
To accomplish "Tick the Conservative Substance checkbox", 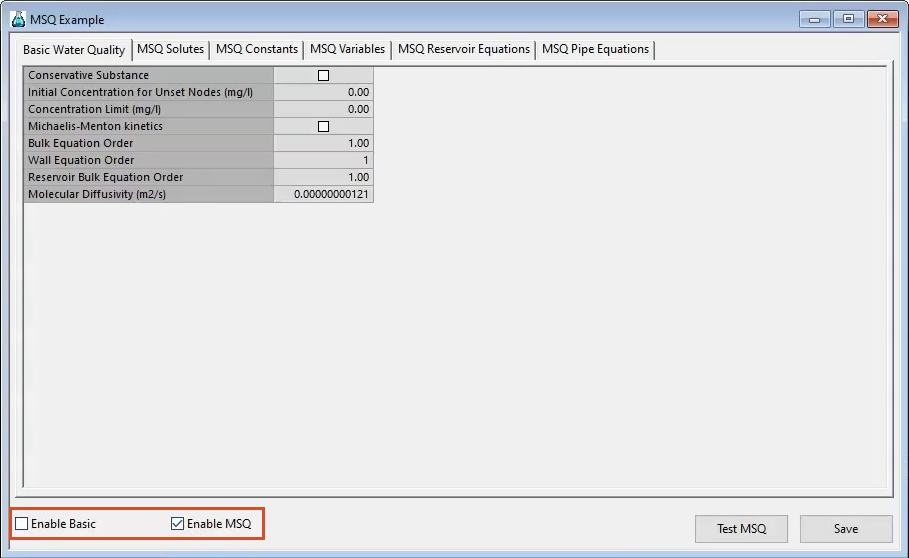I will (323, 75).
